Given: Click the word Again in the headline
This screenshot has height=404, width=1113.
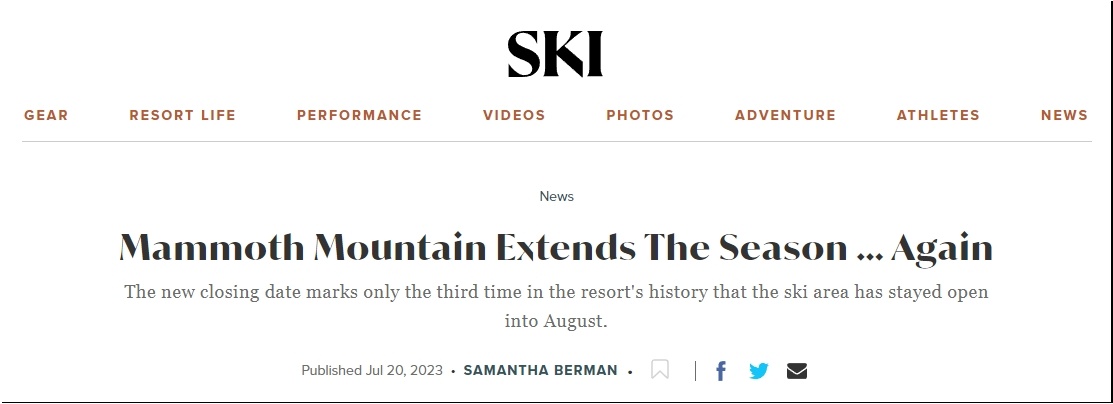Looking at the screenshot, I should [x=942, y=249].
